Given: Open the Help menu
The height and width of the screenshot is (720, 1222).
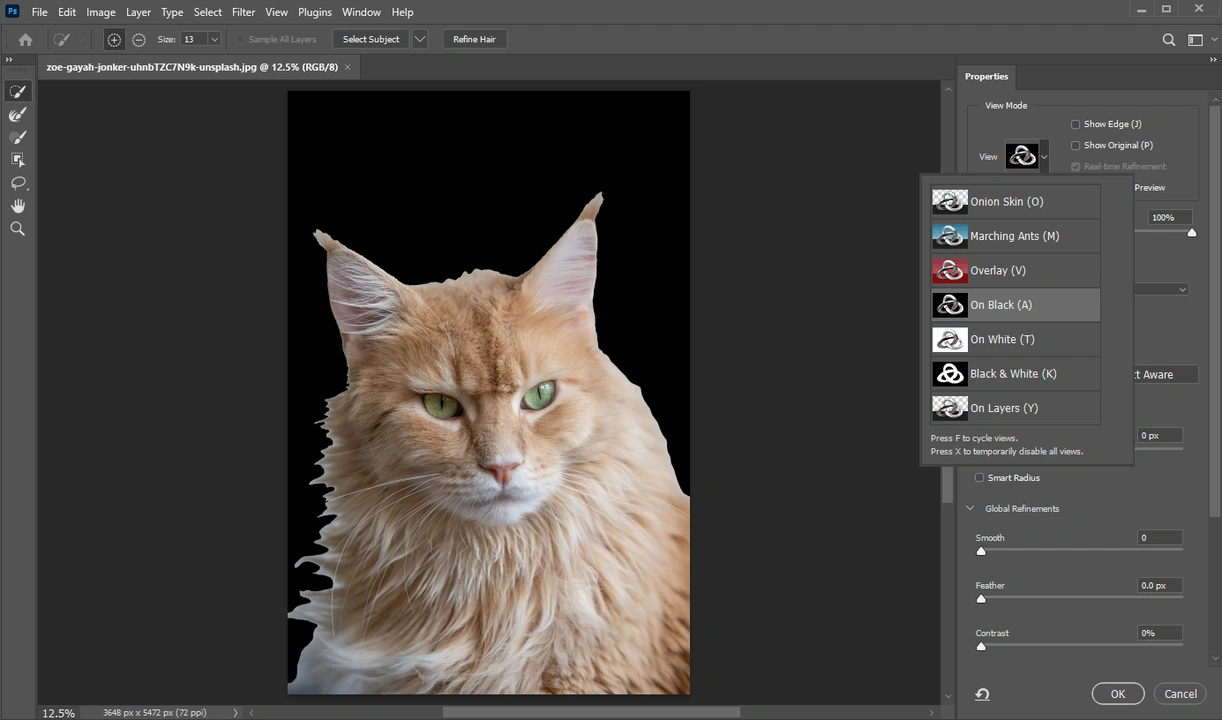Looking at the screenshot, I should (x=402, y=12).
